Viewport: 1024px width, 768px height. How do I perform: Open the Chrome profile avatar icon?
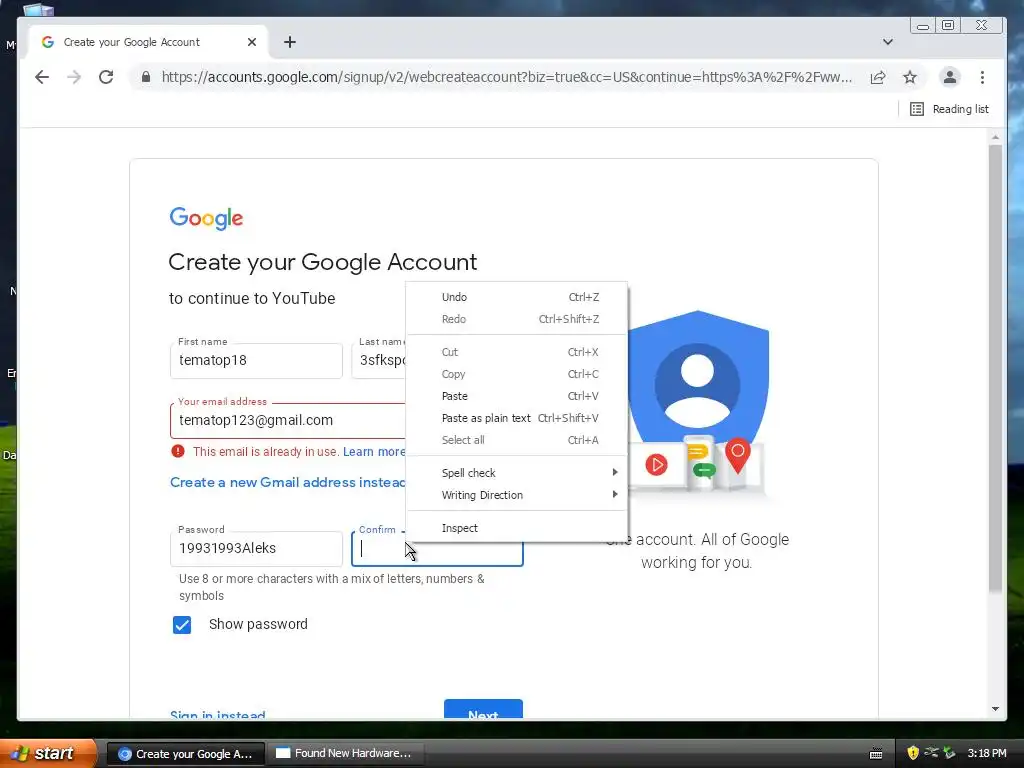pos(950,77)
